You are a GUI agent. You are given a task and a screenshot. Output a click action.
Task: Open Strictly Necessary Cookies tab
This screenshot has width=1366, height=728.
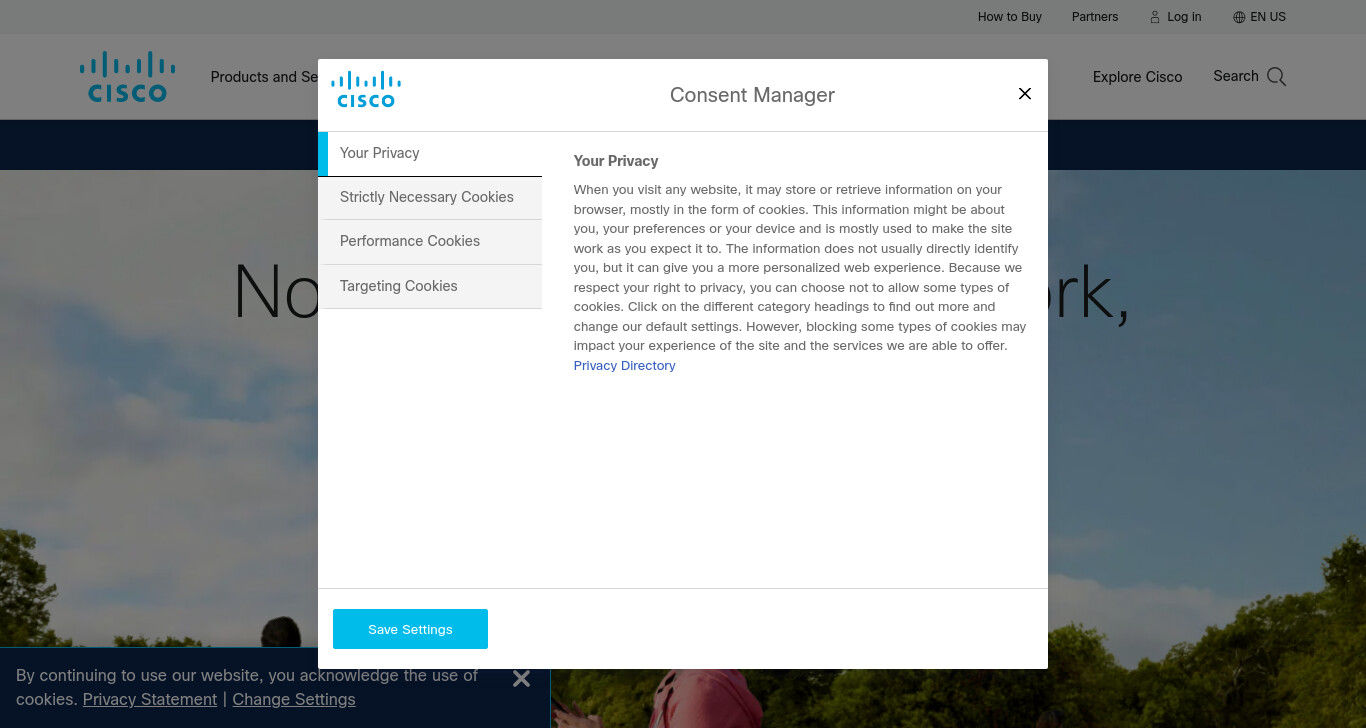pyautogui.click(x=430, y=197)
